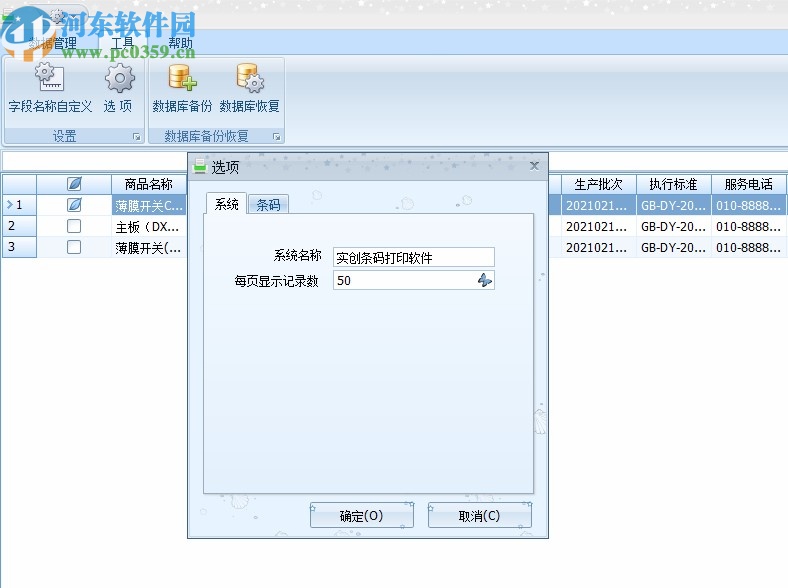Switch to the 条码 tab in the dialog
Screen dimensions: 788x588
[268, 205]
